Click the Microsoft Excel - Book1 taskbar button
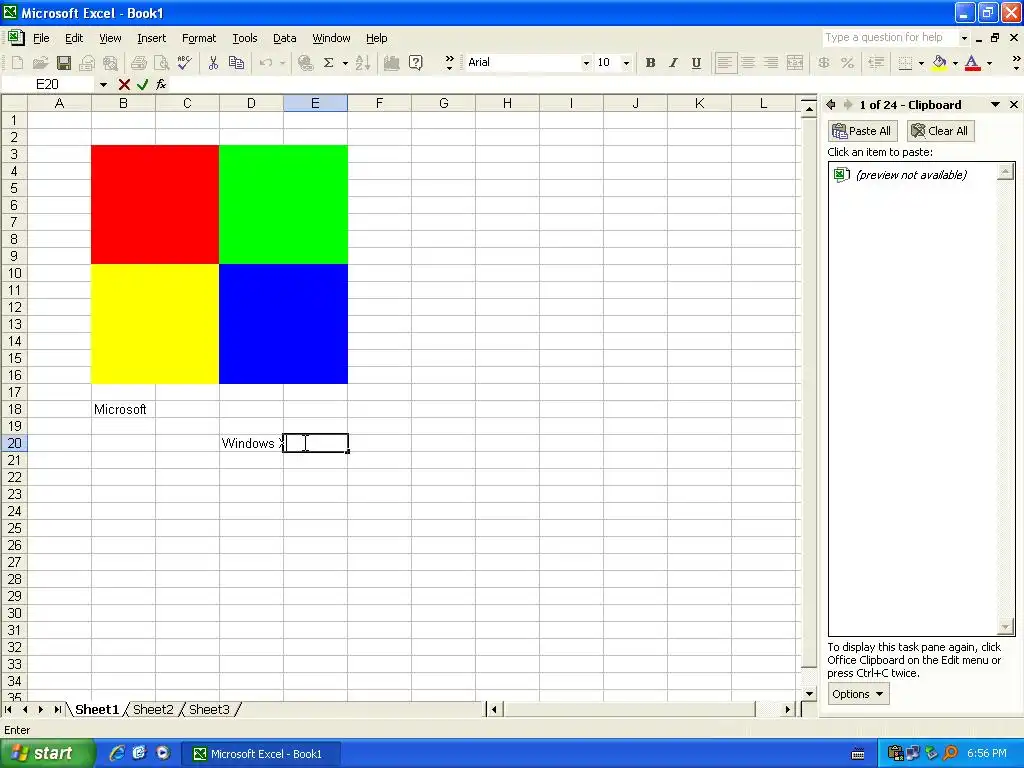This screenshot has width=1024, height=768. 260,754
